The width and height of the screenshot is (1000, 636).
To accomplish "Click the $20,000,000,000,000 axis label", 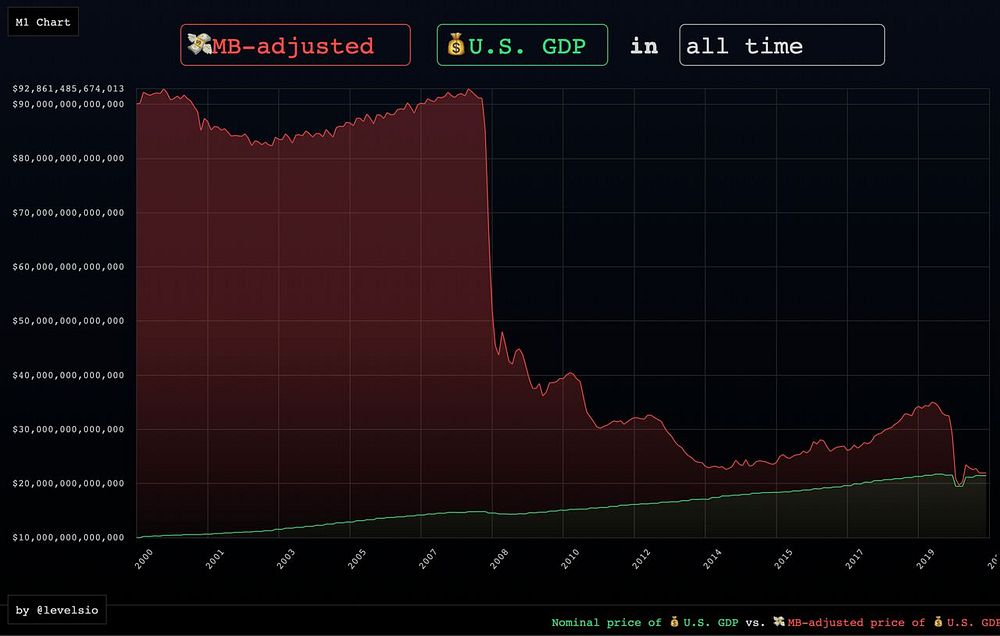I will tap(68, 484).
